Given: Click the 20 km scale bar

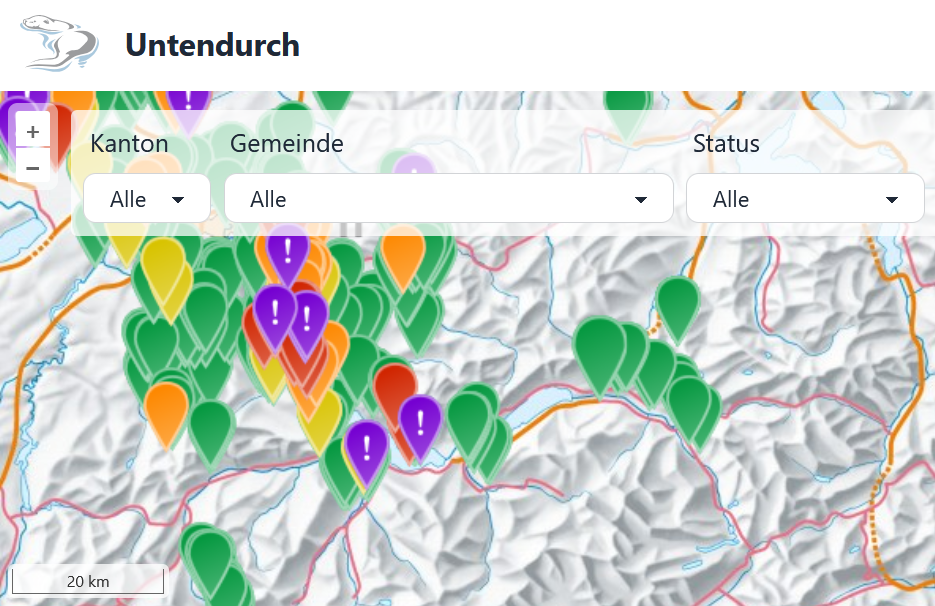Looking at the screenshot, I should (x=87, y=581).
